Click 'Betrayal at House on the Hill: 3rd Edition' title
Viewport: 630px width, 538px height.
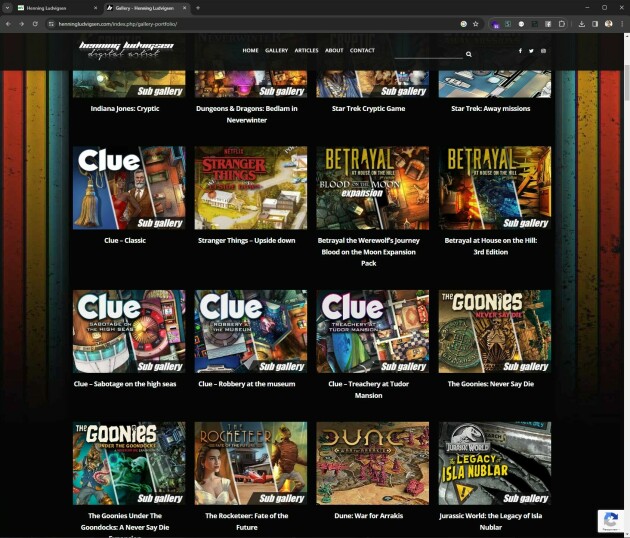point(491,246)
